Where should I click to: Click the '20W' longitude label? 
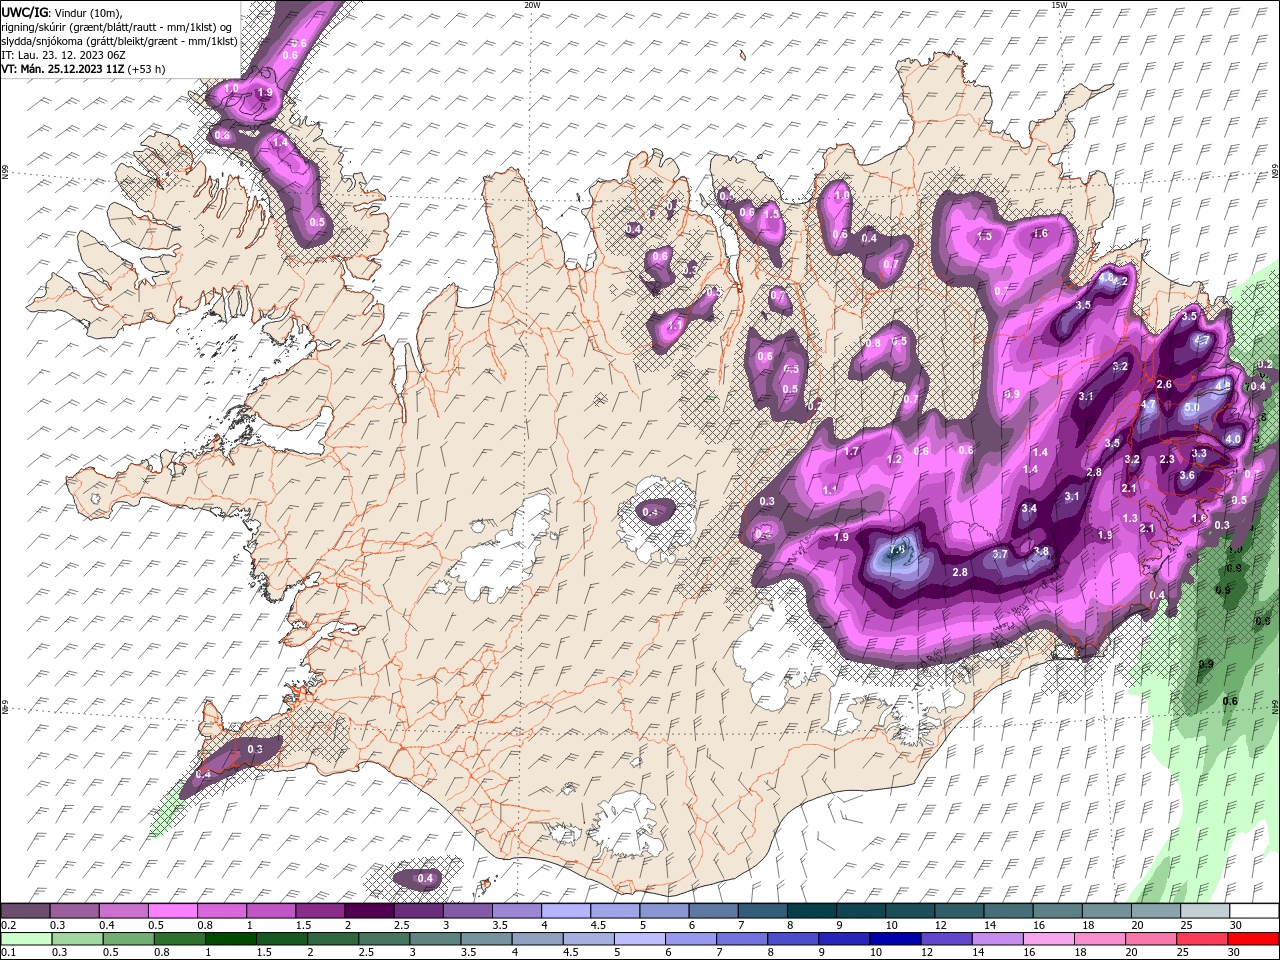(532, 5)
